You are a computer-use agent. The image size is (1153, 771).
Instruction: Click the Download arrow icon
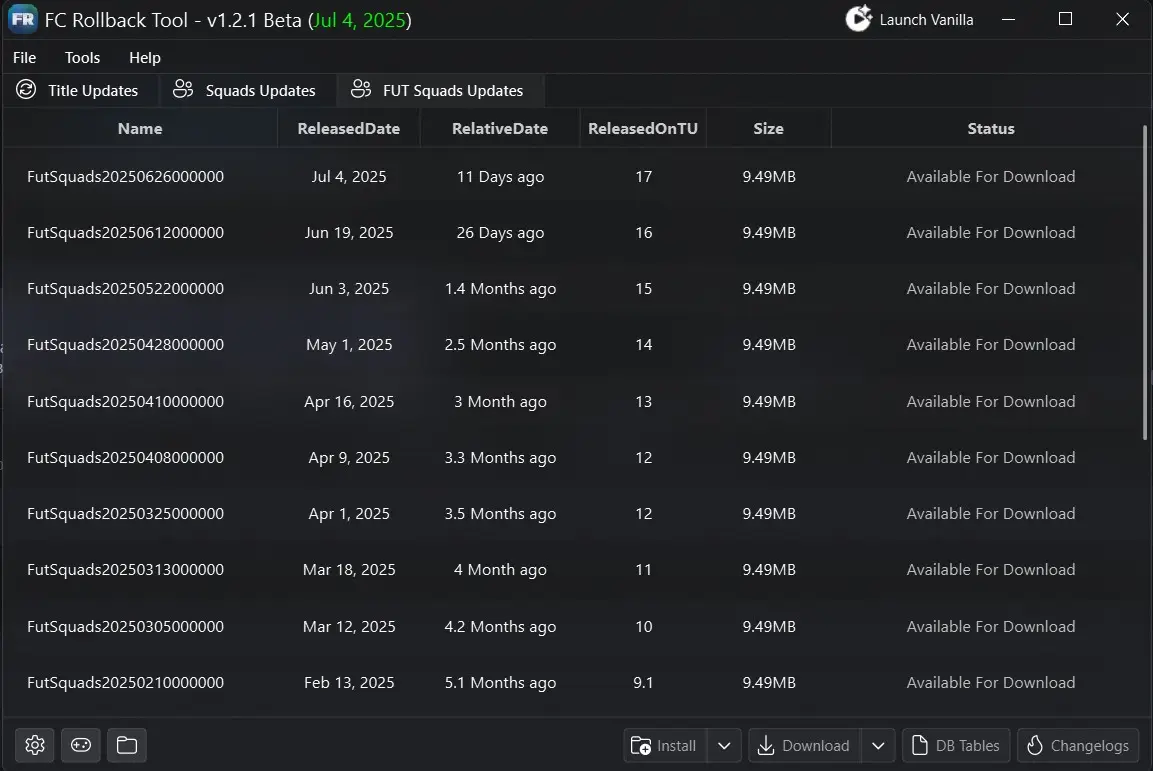tap(765, 746)
